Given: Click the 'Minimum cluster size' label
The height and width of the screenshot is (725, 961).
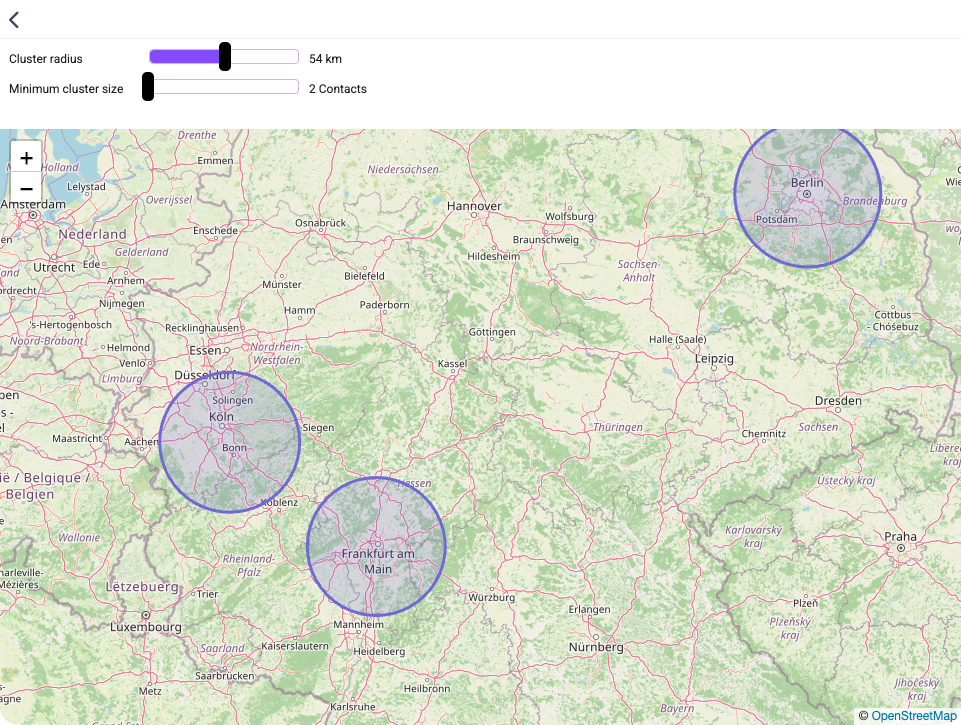Looking at the screenshot, I should [x=66, y=89].
